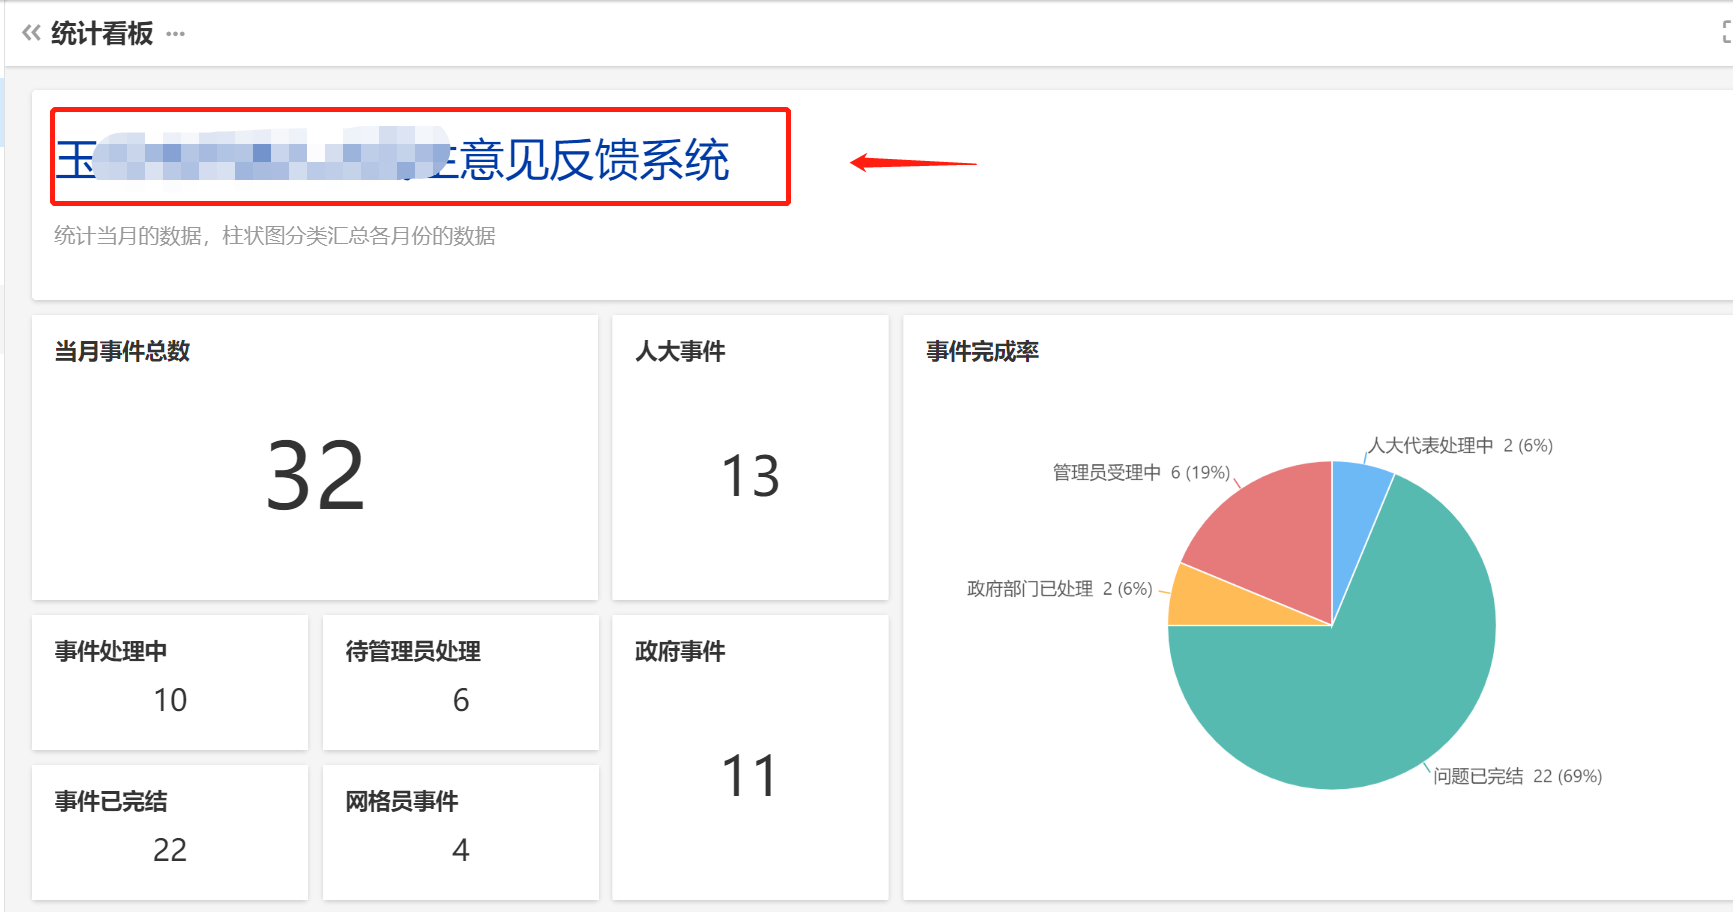The height and width of the screenshot is (912, 1733).
Task: Toggle the fullscreen icon at top right
Action: 1726,33
